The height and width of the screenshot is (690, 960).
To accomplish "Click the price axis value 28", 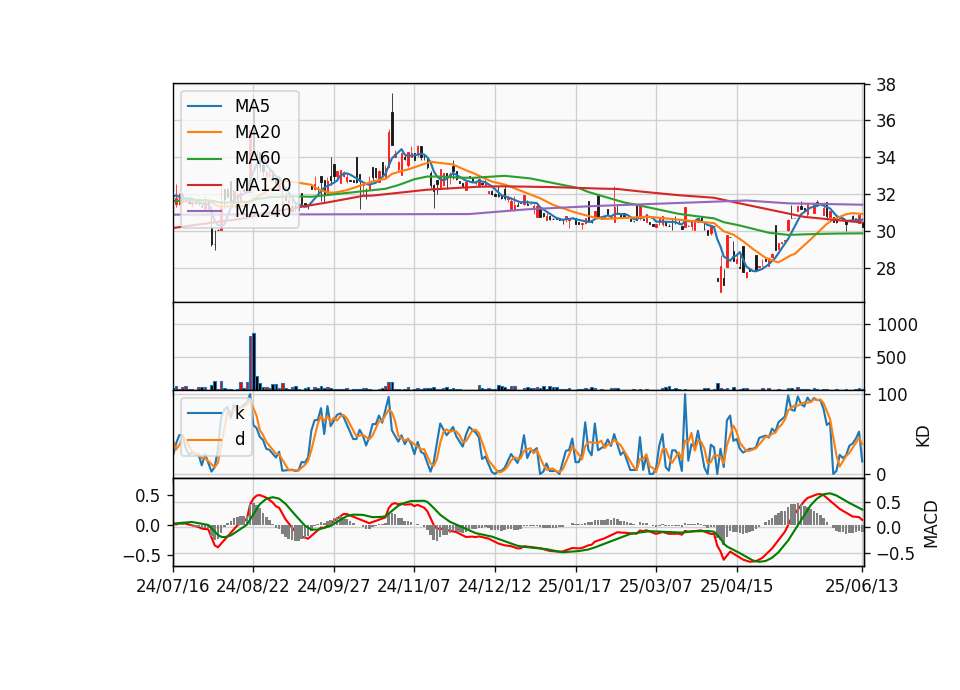I will (x=886, y=269).
